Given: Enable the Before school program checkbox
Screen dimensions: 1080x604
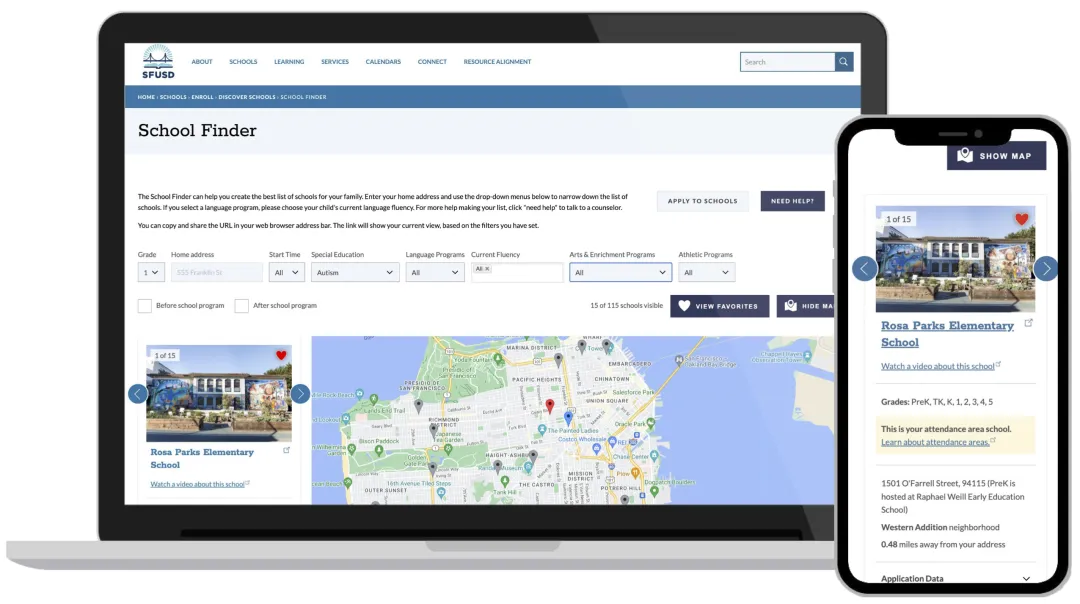Looking at the screenshot, I should pyautogui.click(x=145, y=306).
